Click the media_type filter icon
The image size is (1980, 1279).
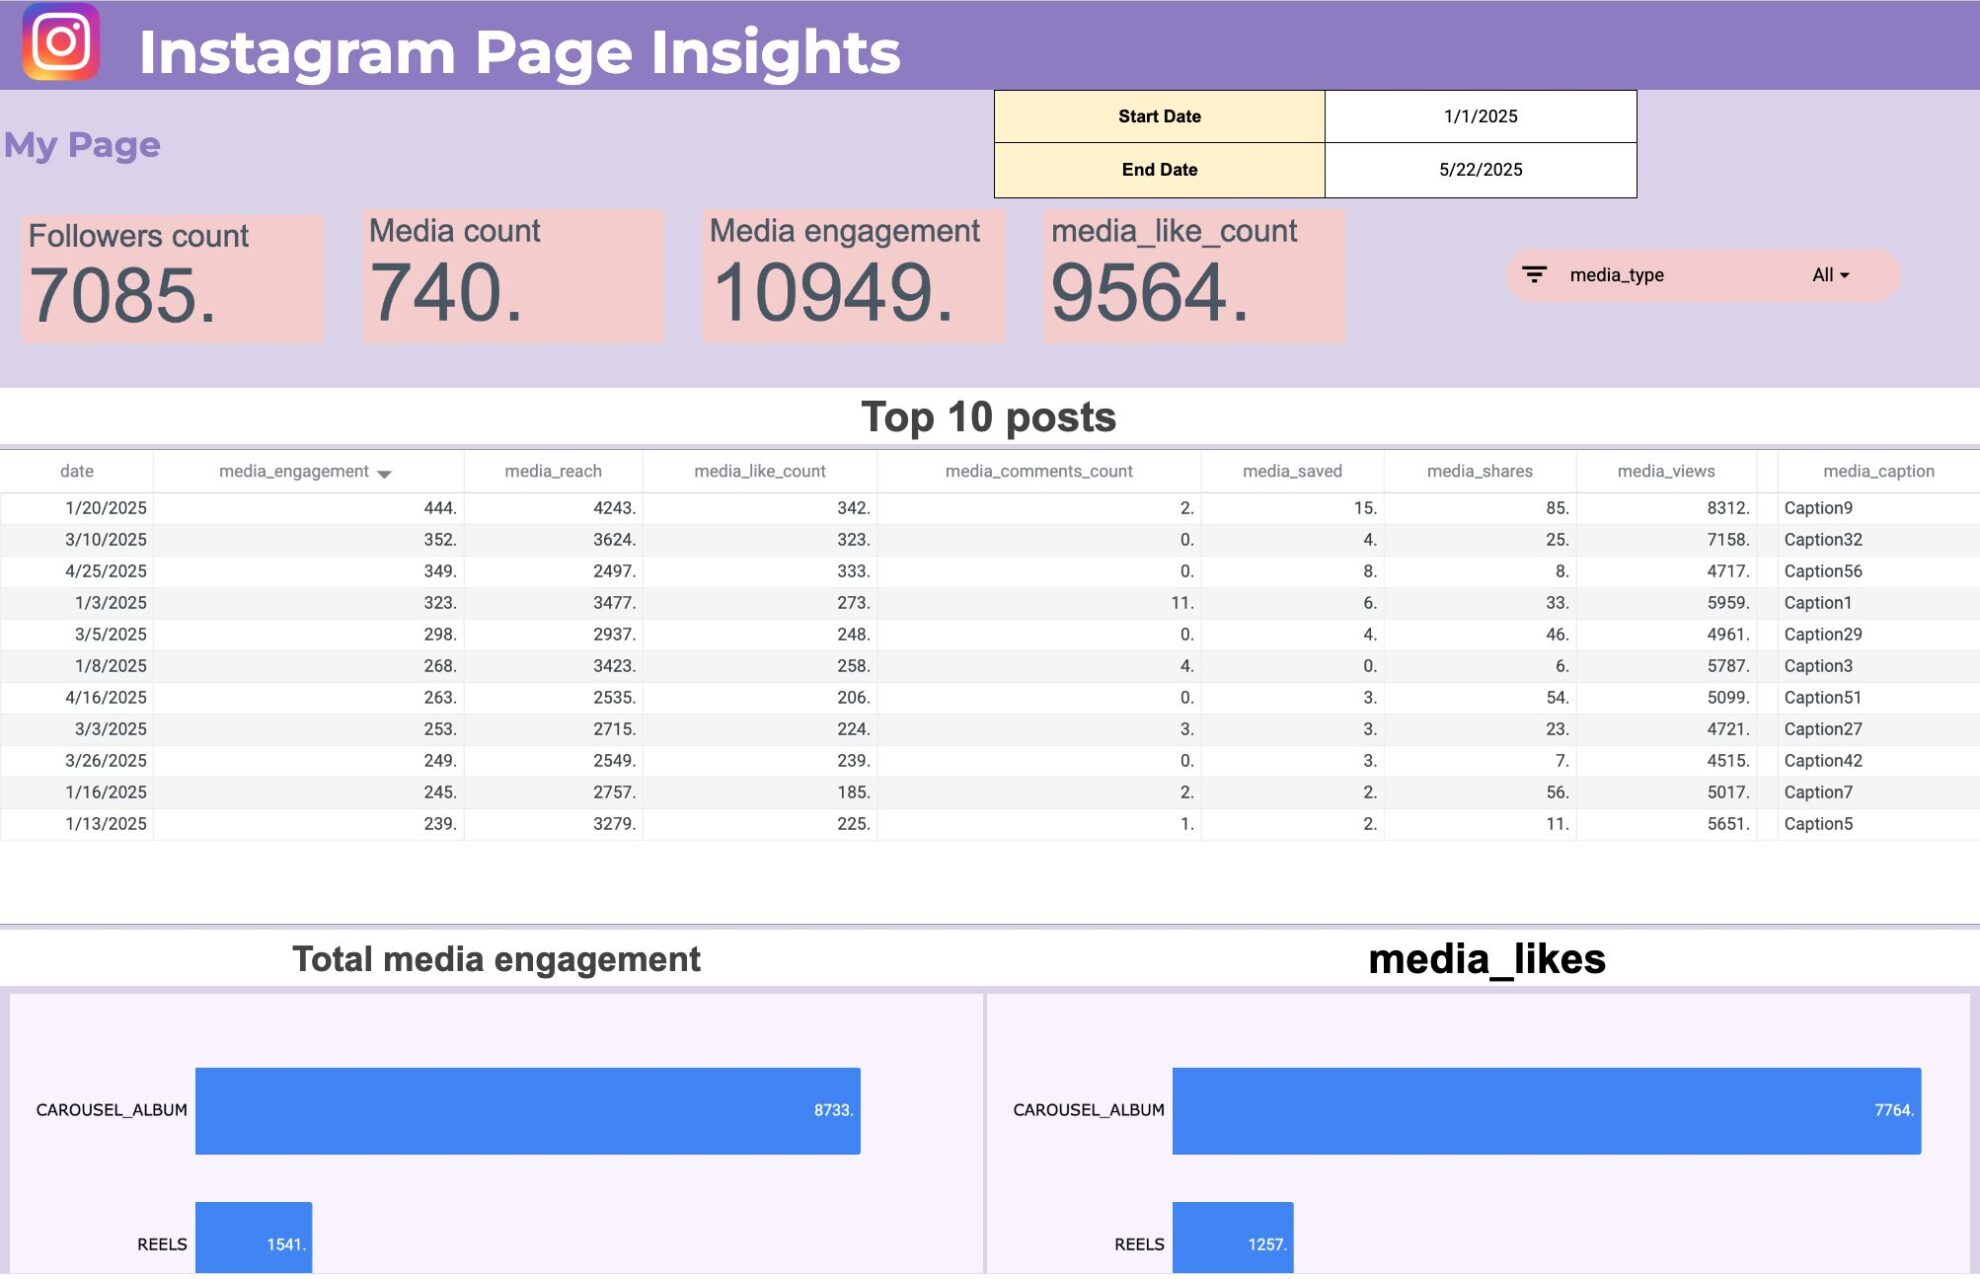coord(1534,274)
